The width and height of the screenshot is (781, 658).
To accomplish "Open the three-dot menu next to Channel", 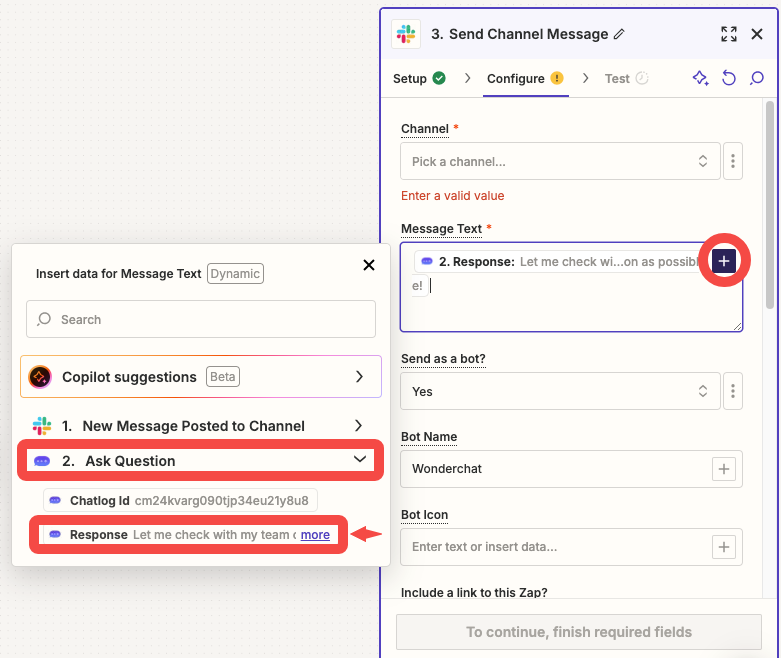I will pos(733,161).
